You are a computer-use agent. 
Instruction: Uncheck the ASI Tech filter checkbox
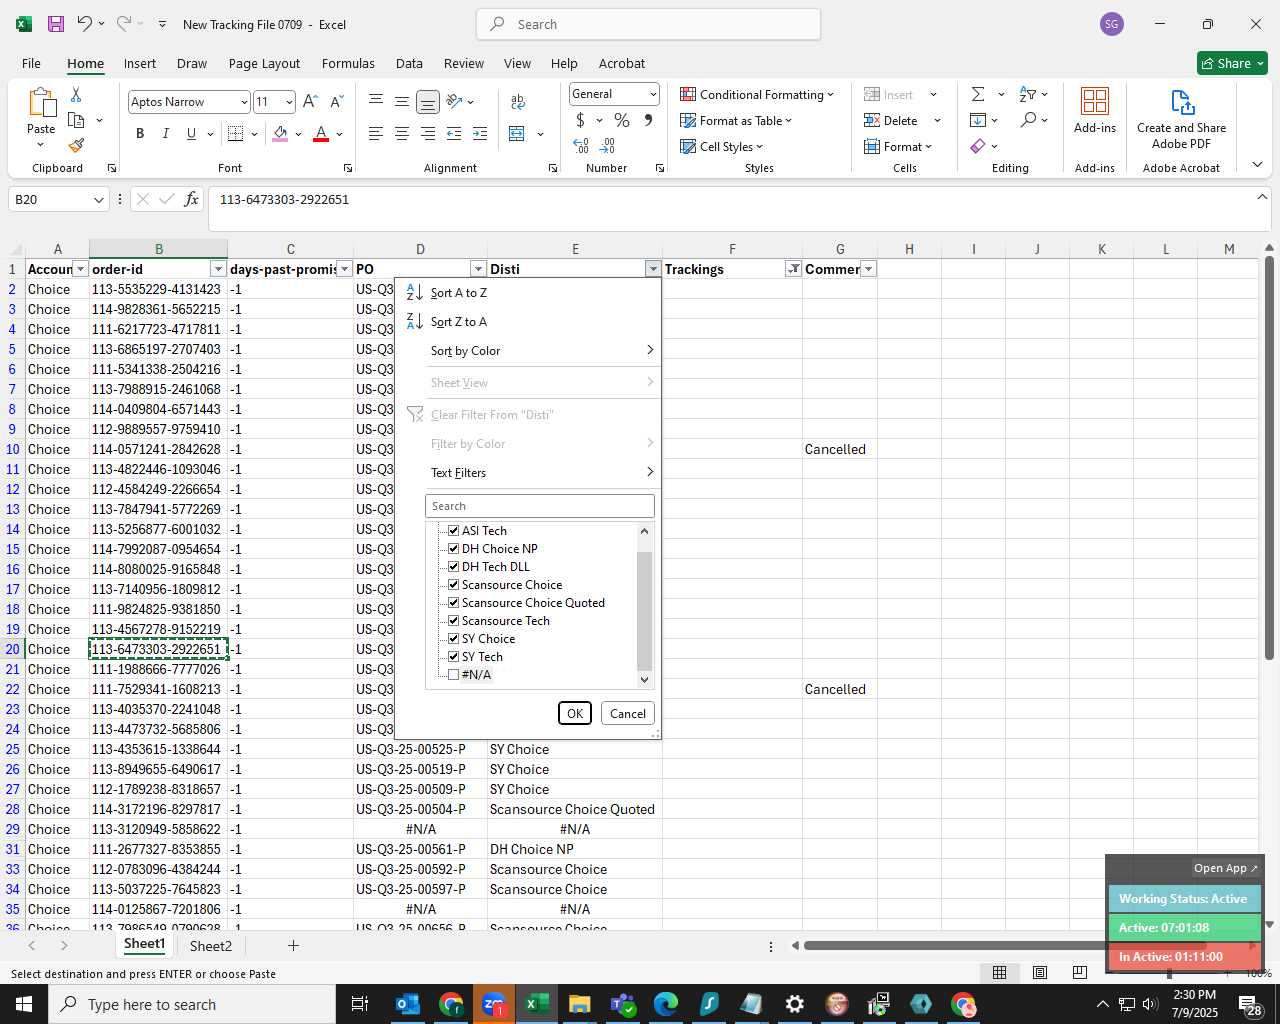tap(453, 530)
